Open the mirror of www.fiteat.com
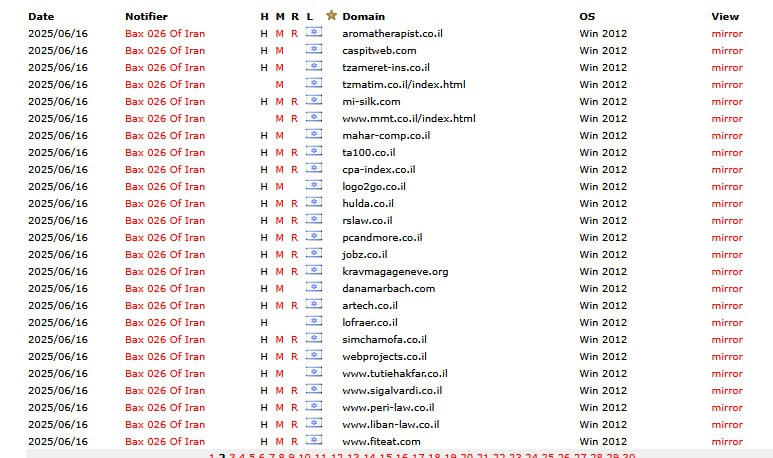The height and width of the screenshot is (458, 773). 727,442
